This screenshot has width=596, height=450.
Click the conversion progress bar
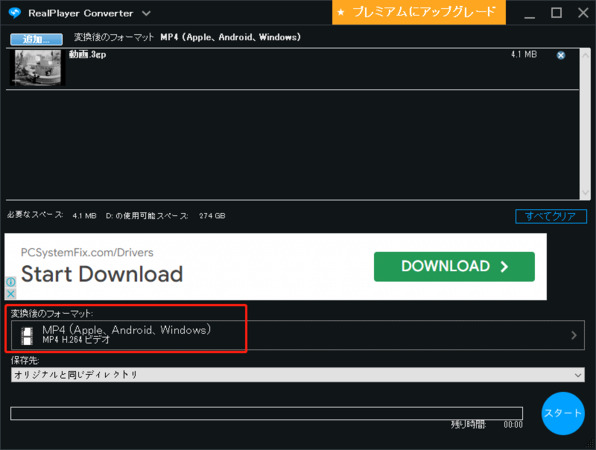coord(266,413)
